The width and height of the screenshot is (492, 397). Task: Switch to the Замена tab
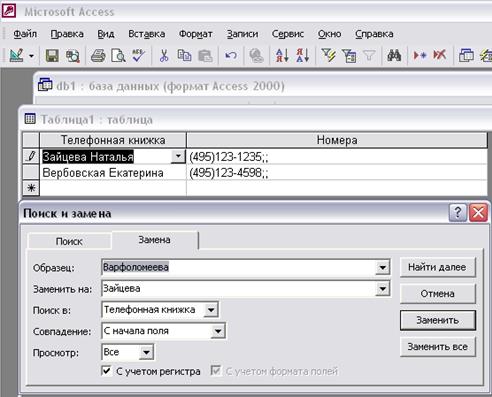coord(155,240)
